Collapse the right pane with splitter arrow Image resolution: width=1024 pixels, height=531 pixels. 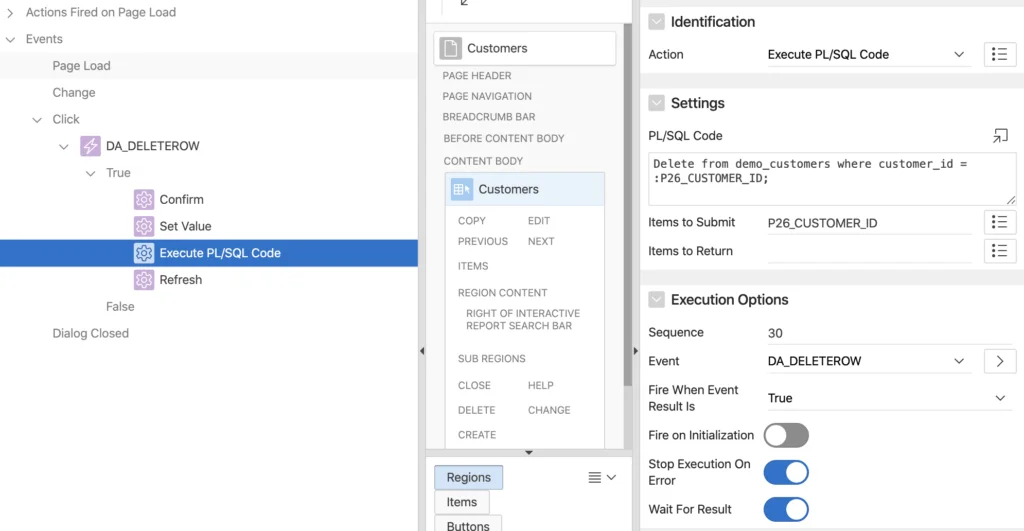click(635, 351)
